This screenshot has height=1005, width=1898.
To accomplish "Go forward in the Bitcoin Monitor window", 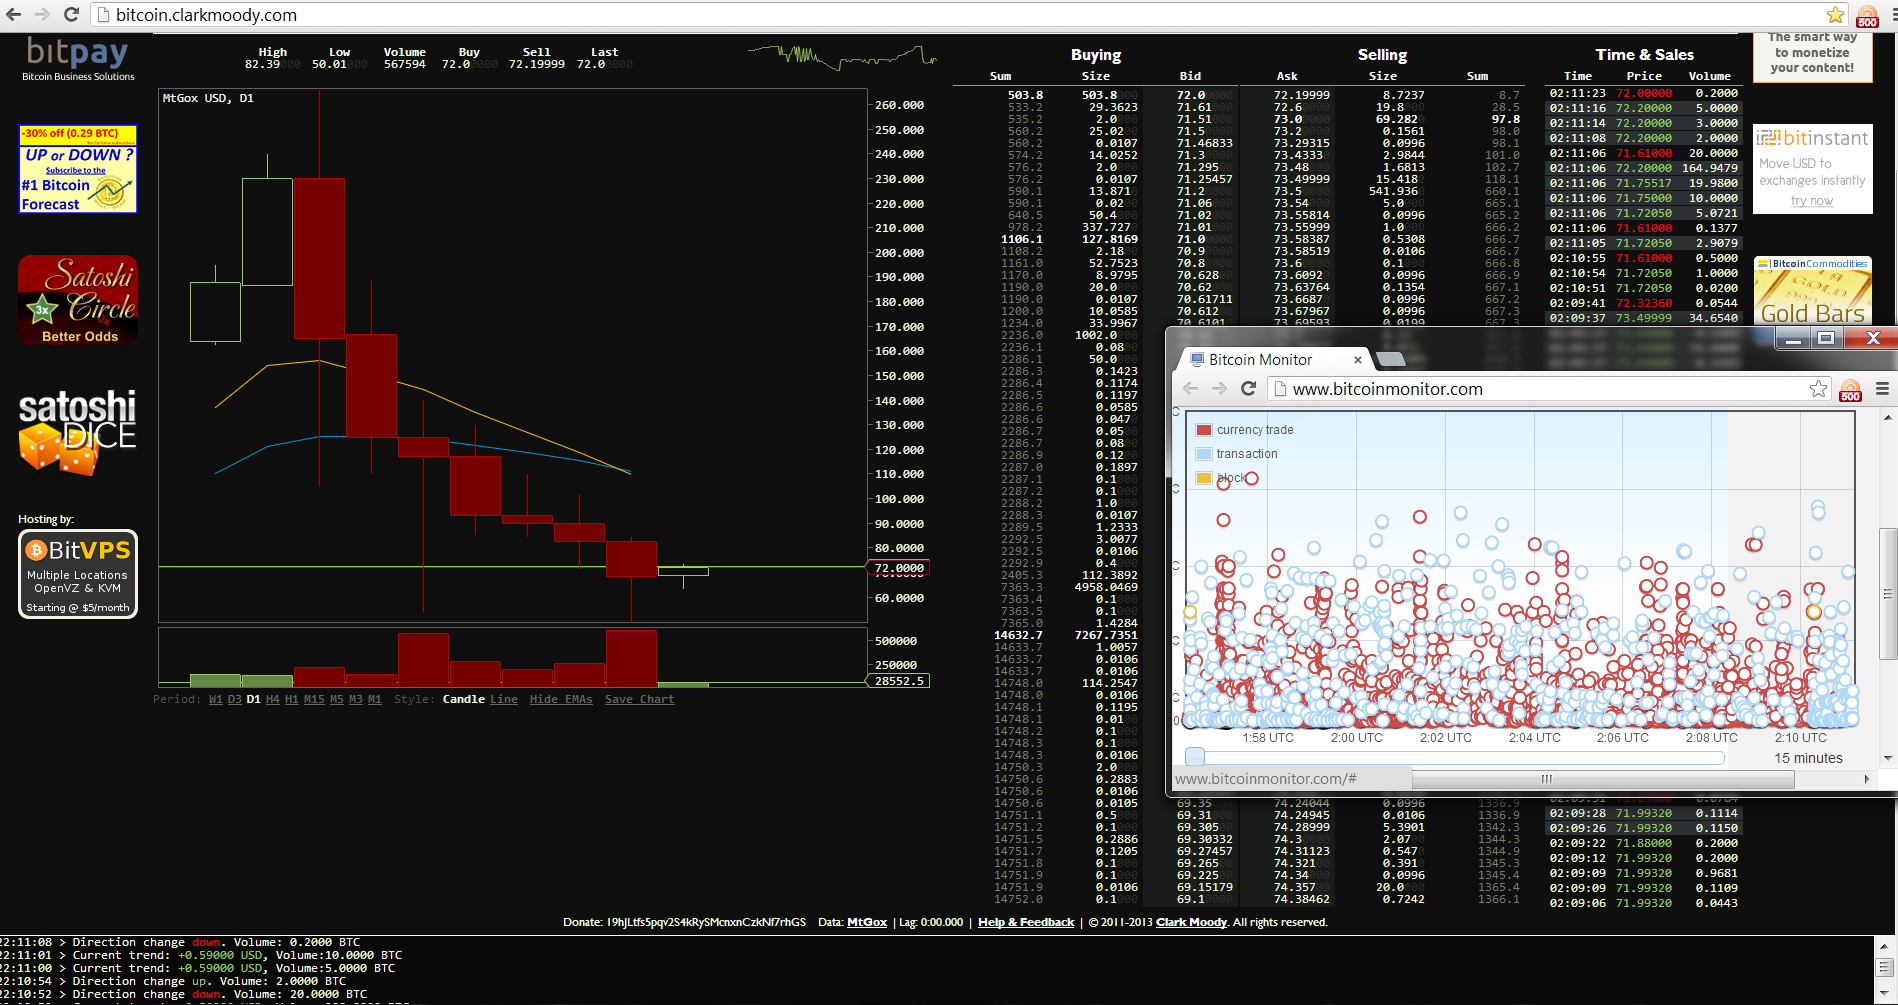I will (1219, 389).
